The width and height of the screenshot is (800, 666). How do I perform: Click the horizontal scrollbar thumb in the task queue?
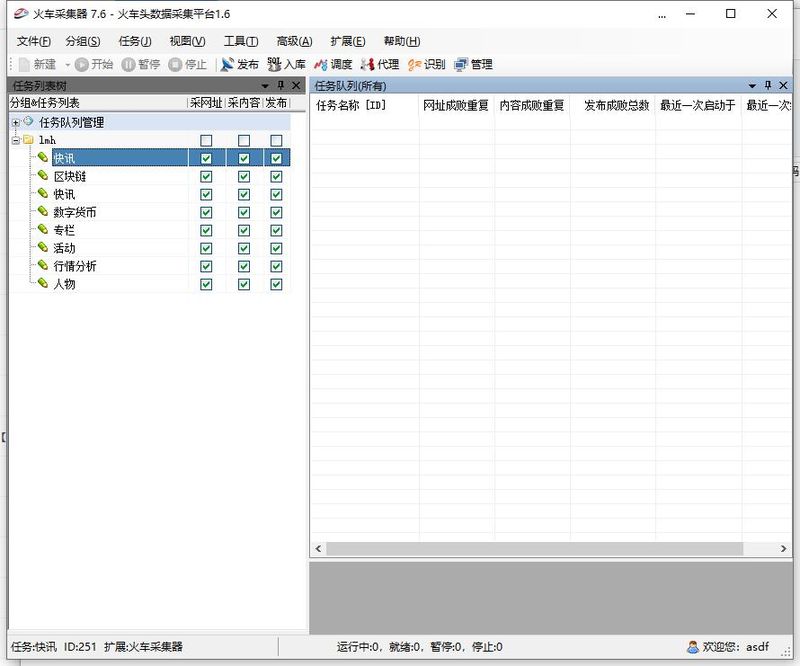click(535, 549)
